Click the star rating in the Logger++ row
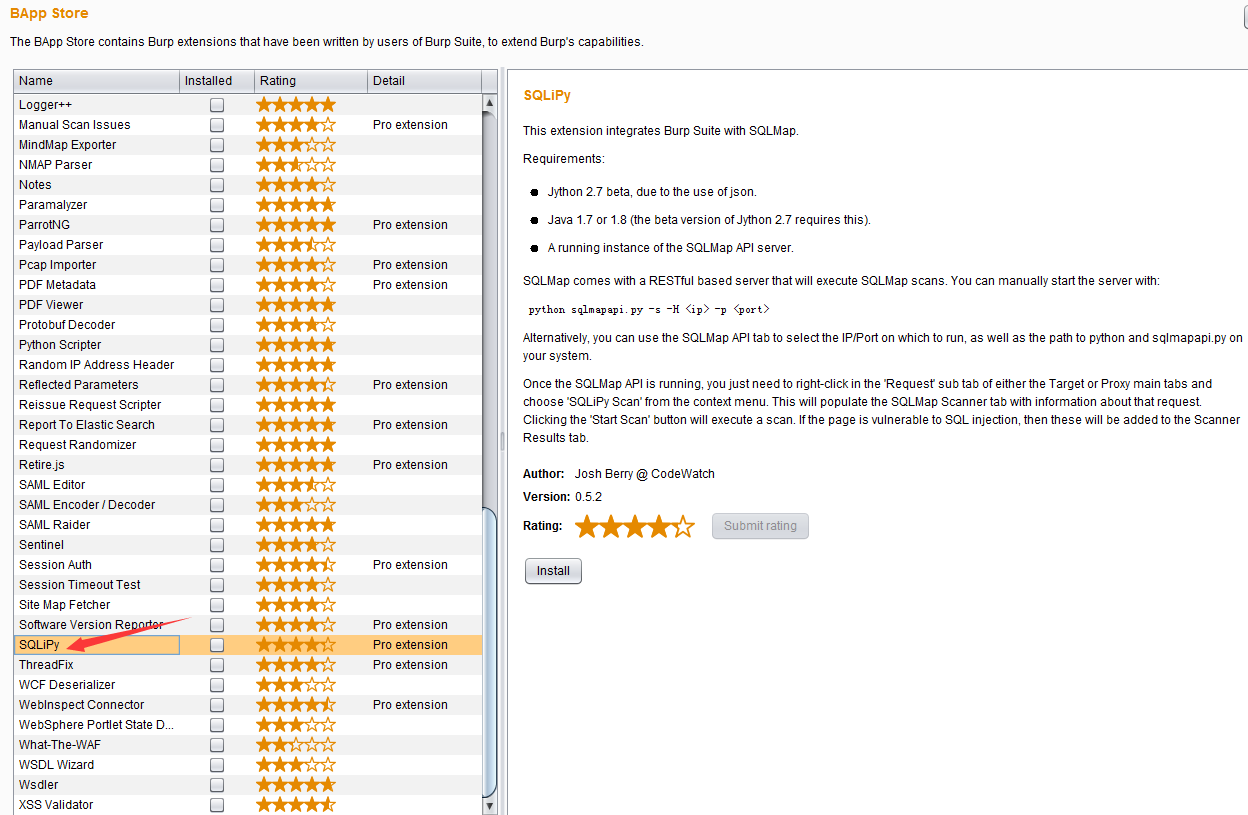Image resolution: width=1248 pixels, height=815 pixels. 296,105
